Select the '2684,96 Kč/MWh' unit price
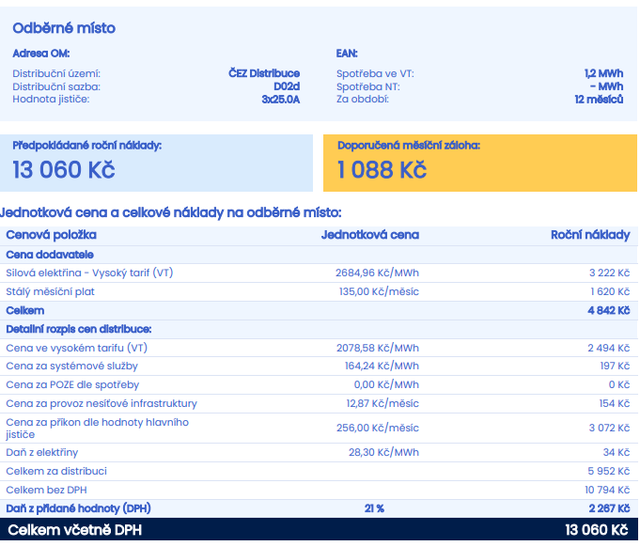This screenshot has height=546, width=640. point(377,273)
